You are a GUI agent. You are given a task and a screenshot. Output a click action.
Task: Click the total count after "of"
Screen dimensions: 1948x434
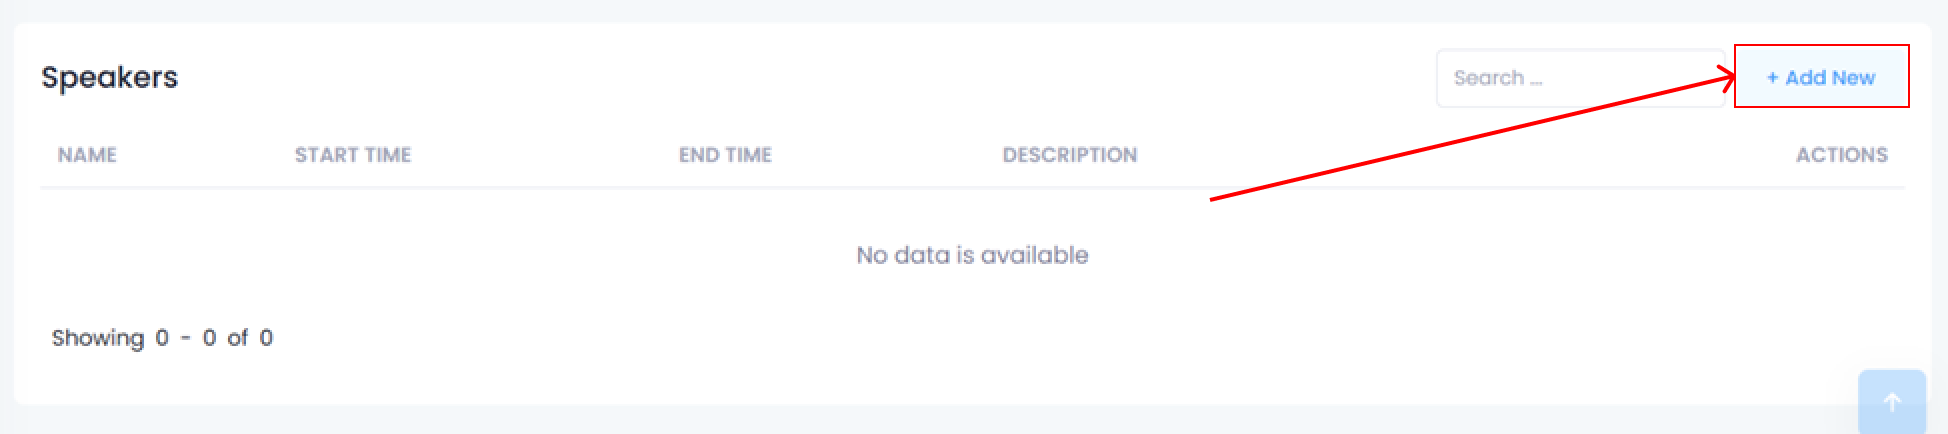pos(266,338)
